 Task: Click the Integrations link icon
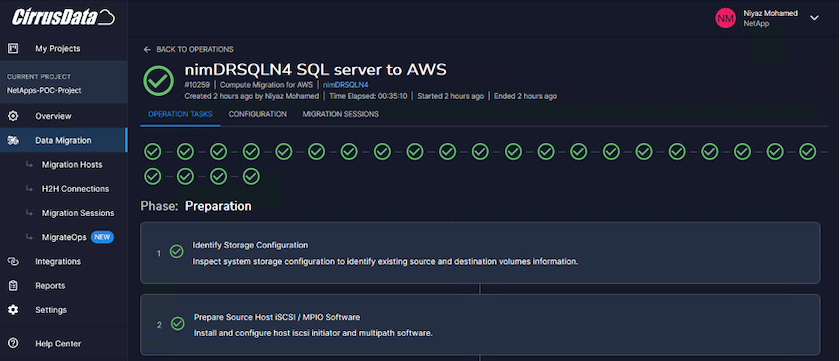point(13,261)
